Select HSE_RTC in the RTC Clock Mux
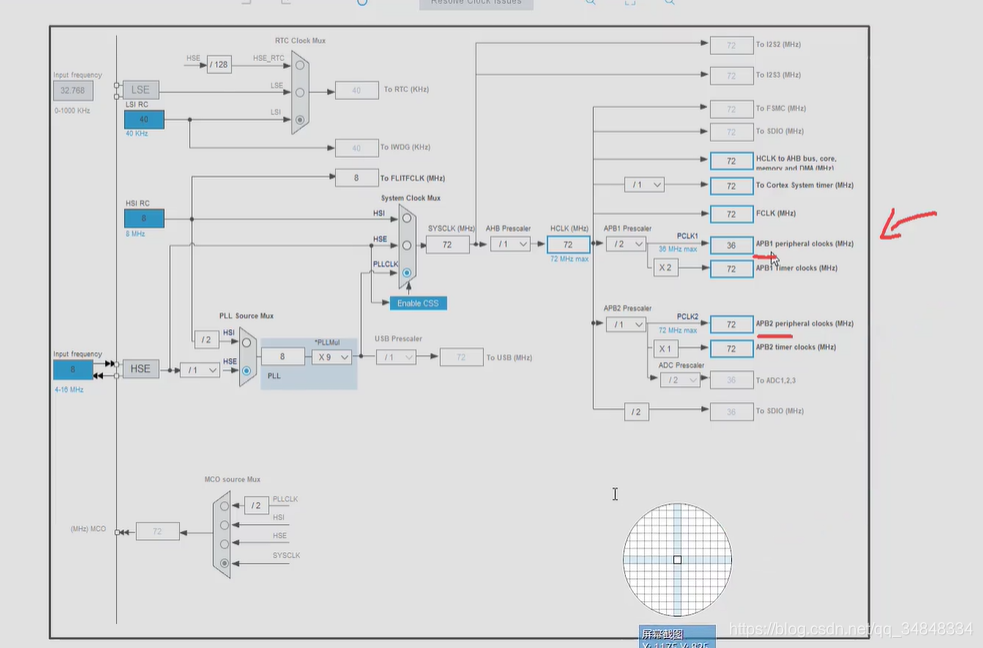983x648 pixels. 300,65
